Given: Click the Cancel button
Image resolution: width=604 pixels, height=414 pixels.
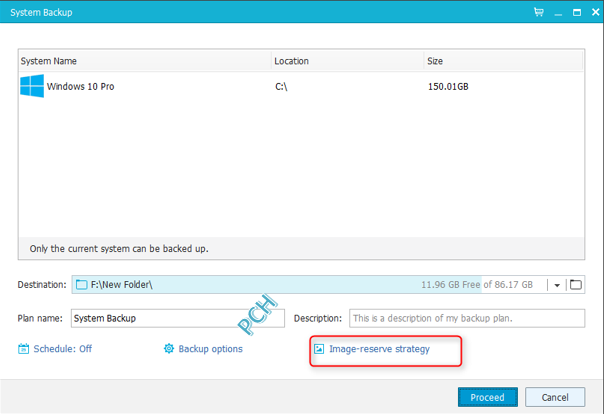Looking at the screenshot, I should point(555,397).
